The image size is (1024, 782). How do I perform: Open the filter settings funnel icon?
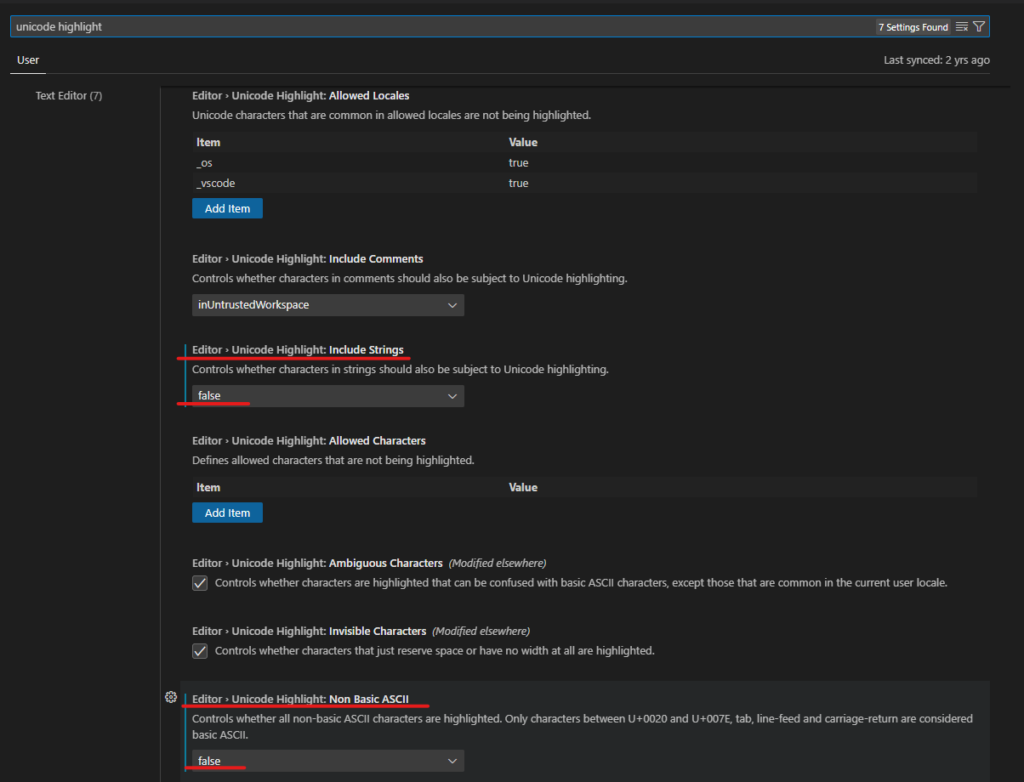(979, 27)
